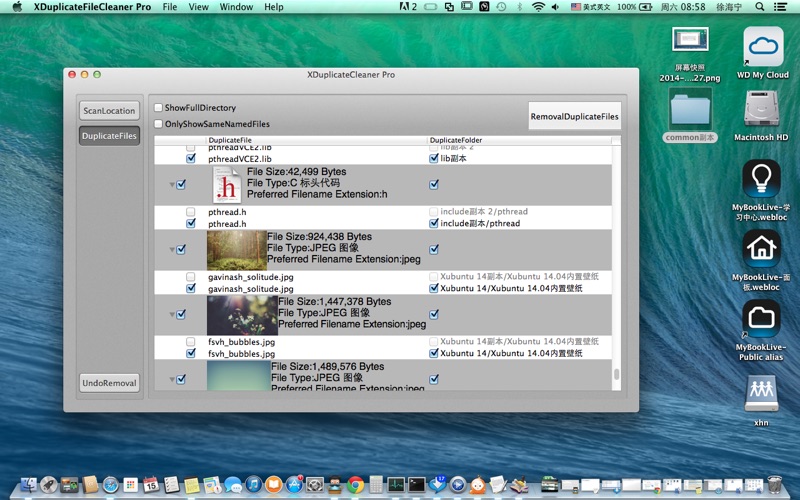
Task: Switch to the DuplicateFiles tab
Action: (109, 136)
